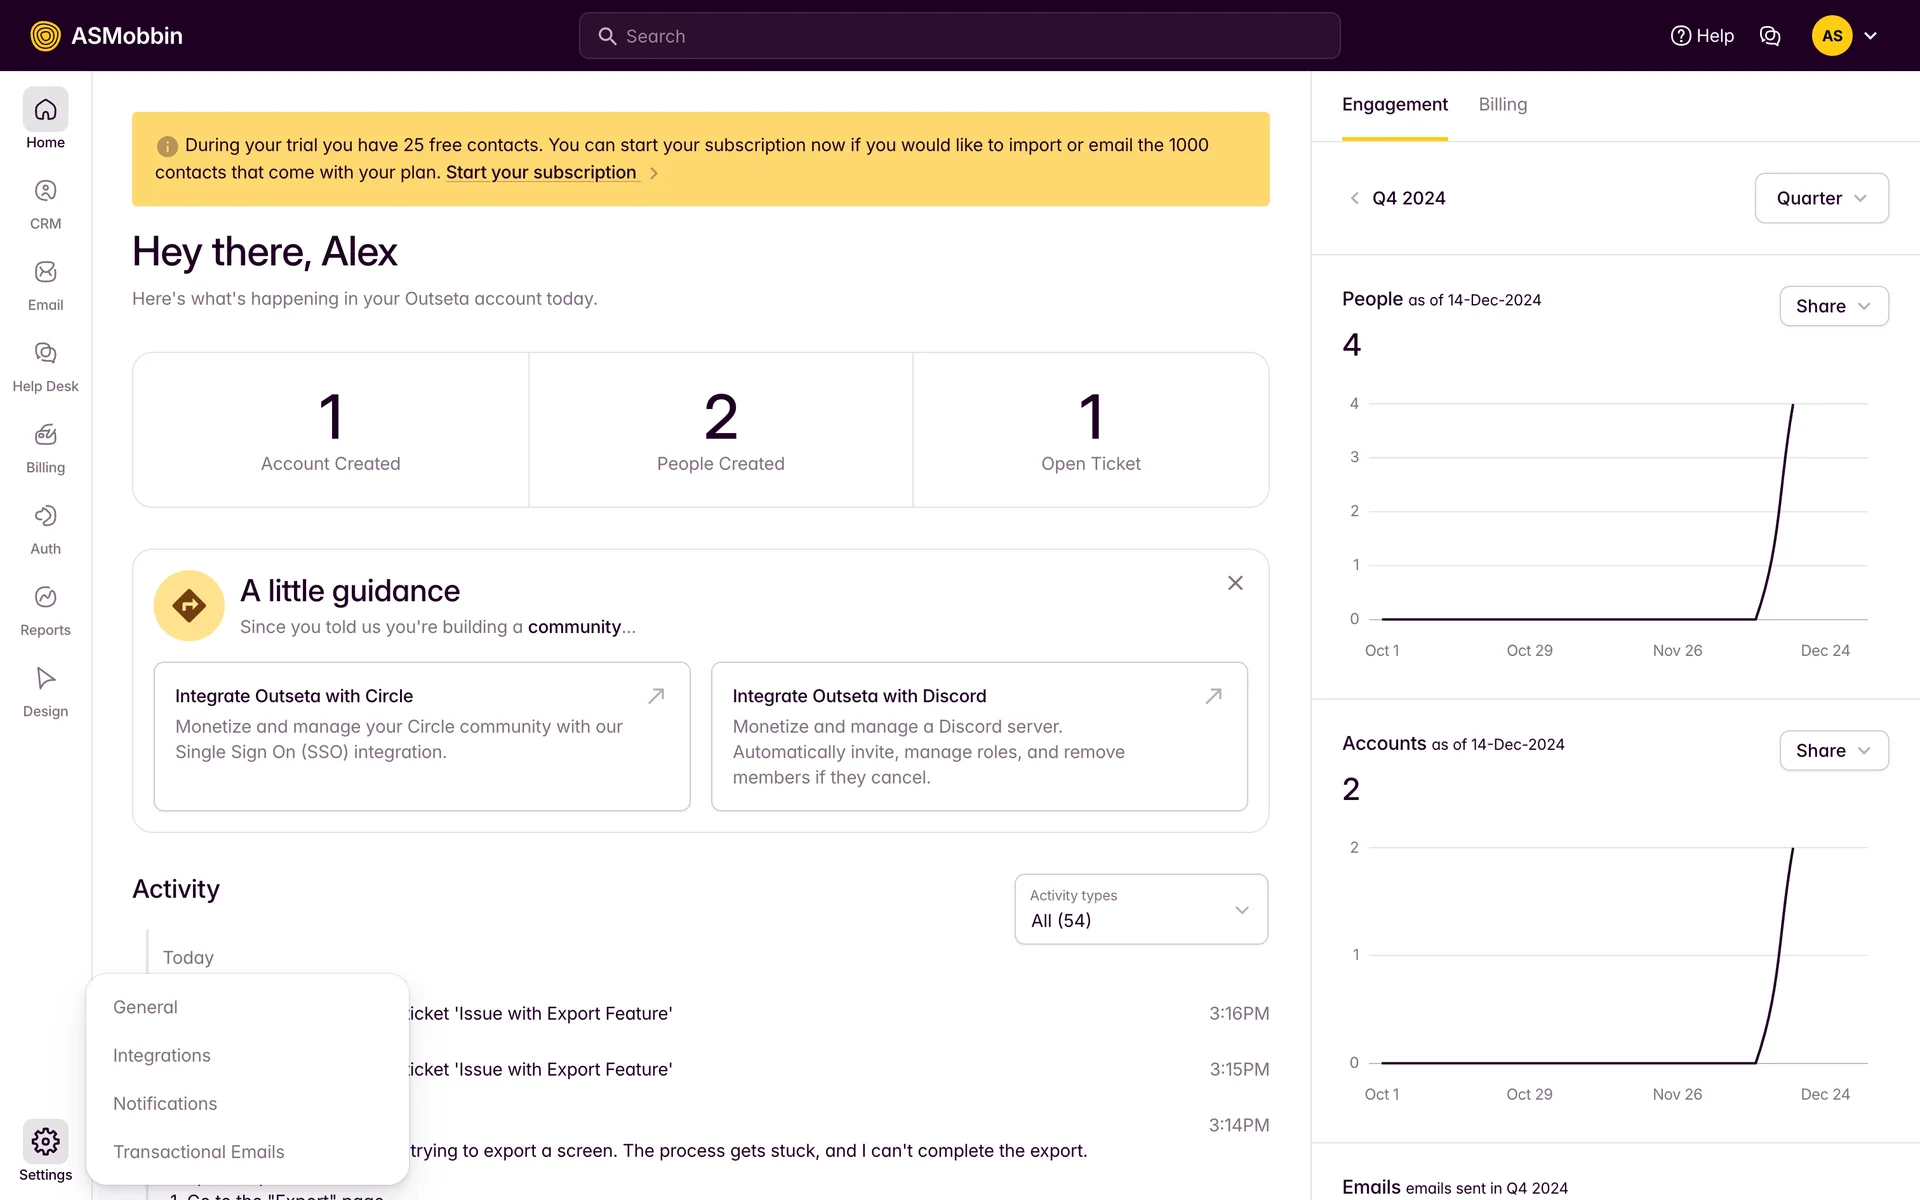The width and height of the screenshot is (1920, 1200).
Task: Go to Help Desk in sidebar
Action: [45, 366]
